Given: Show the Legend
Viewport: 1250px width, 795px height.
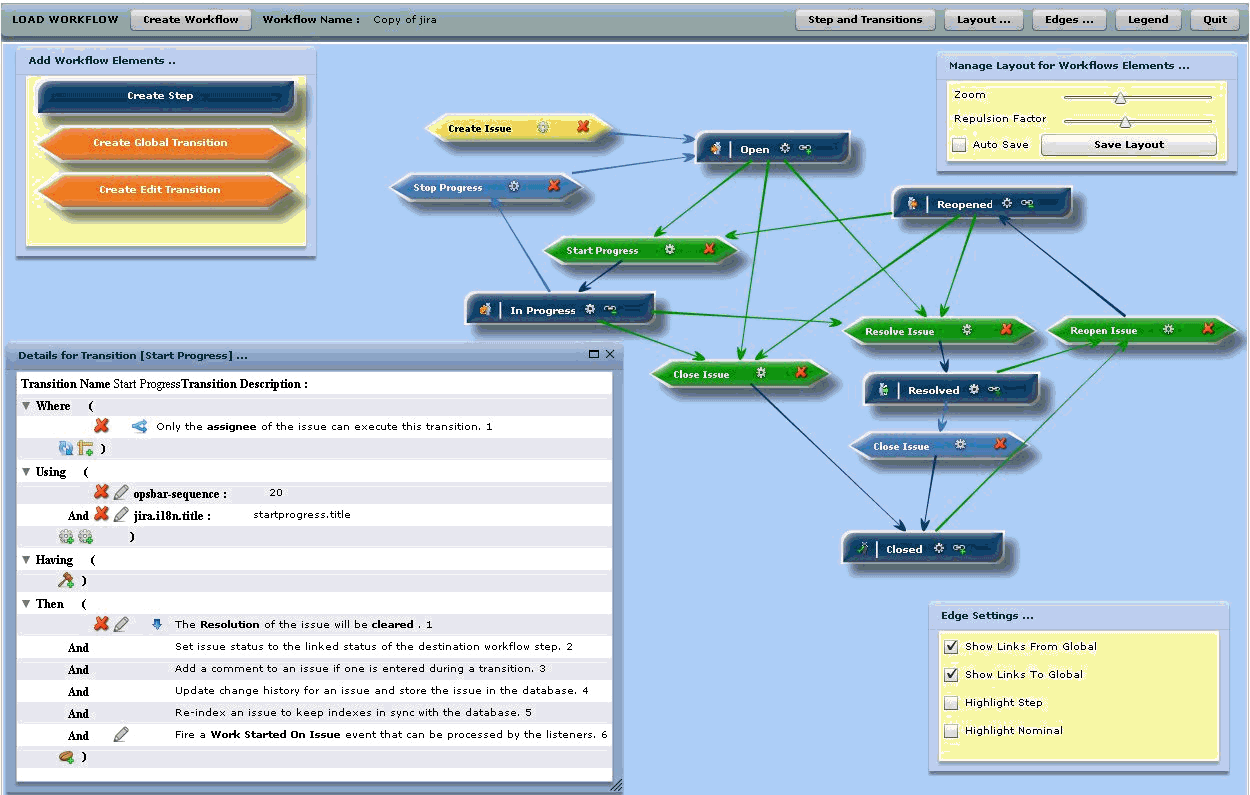Looking at the screenshot, I should coord(1148,19).
